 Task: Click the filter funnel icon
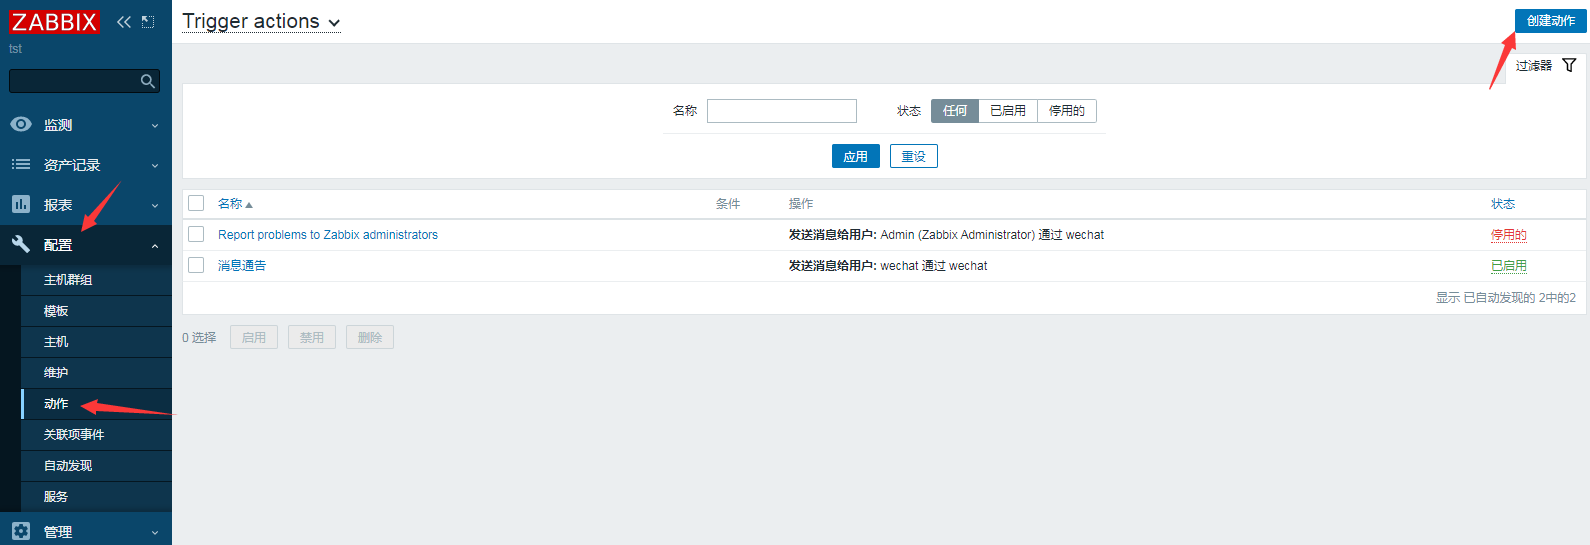pyautogui.click(x=1569, y=65)
